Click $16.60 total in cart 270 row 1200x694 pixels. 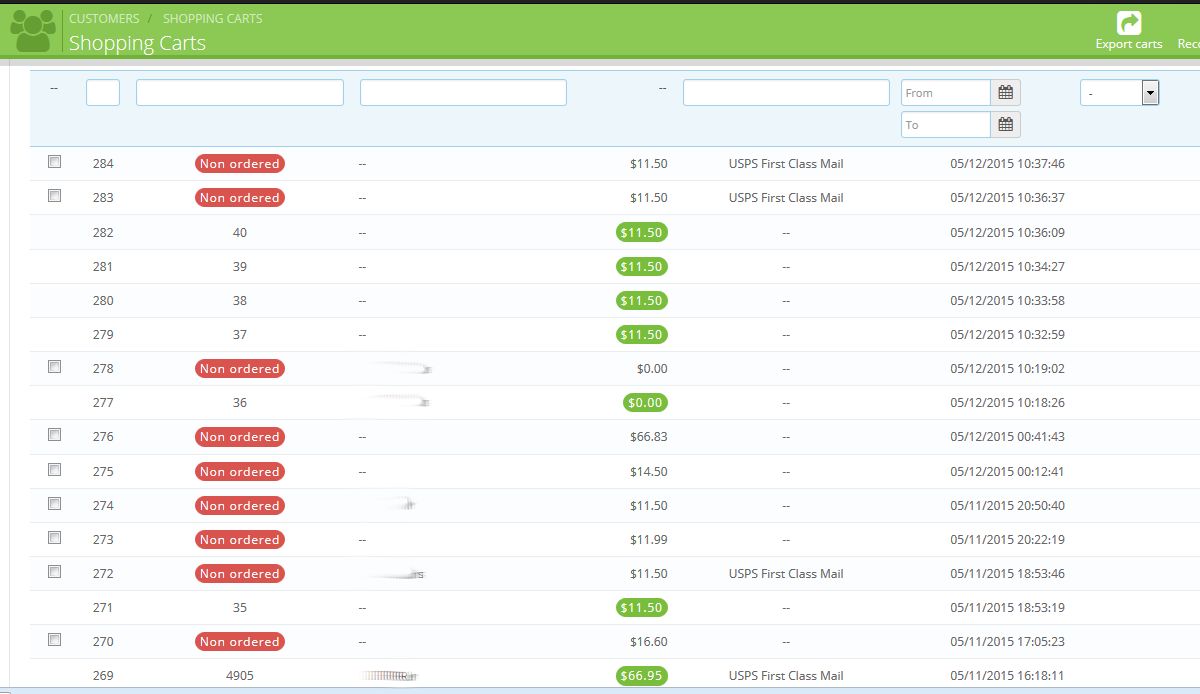[649, 642]
